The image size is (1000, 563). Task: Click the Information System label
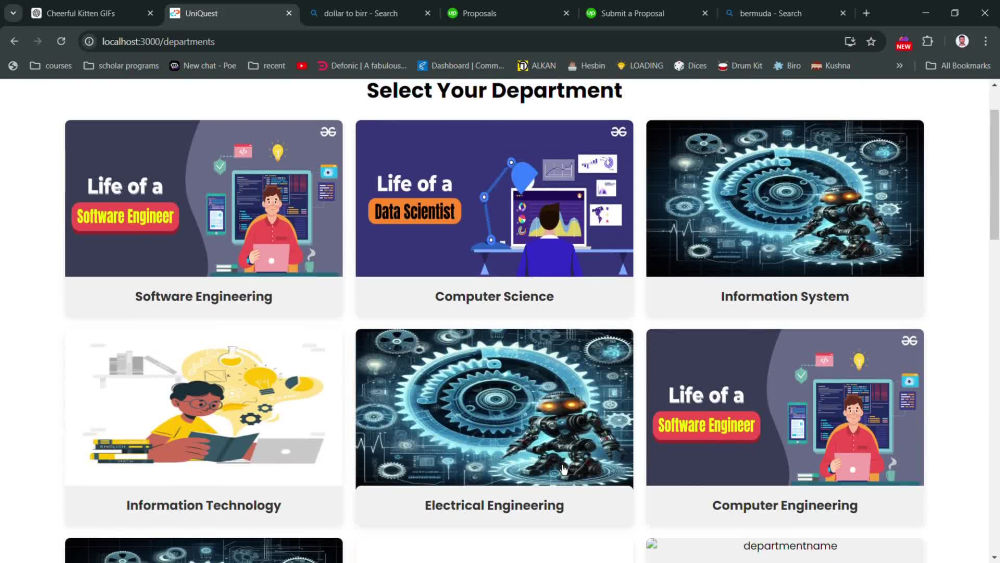784,296
